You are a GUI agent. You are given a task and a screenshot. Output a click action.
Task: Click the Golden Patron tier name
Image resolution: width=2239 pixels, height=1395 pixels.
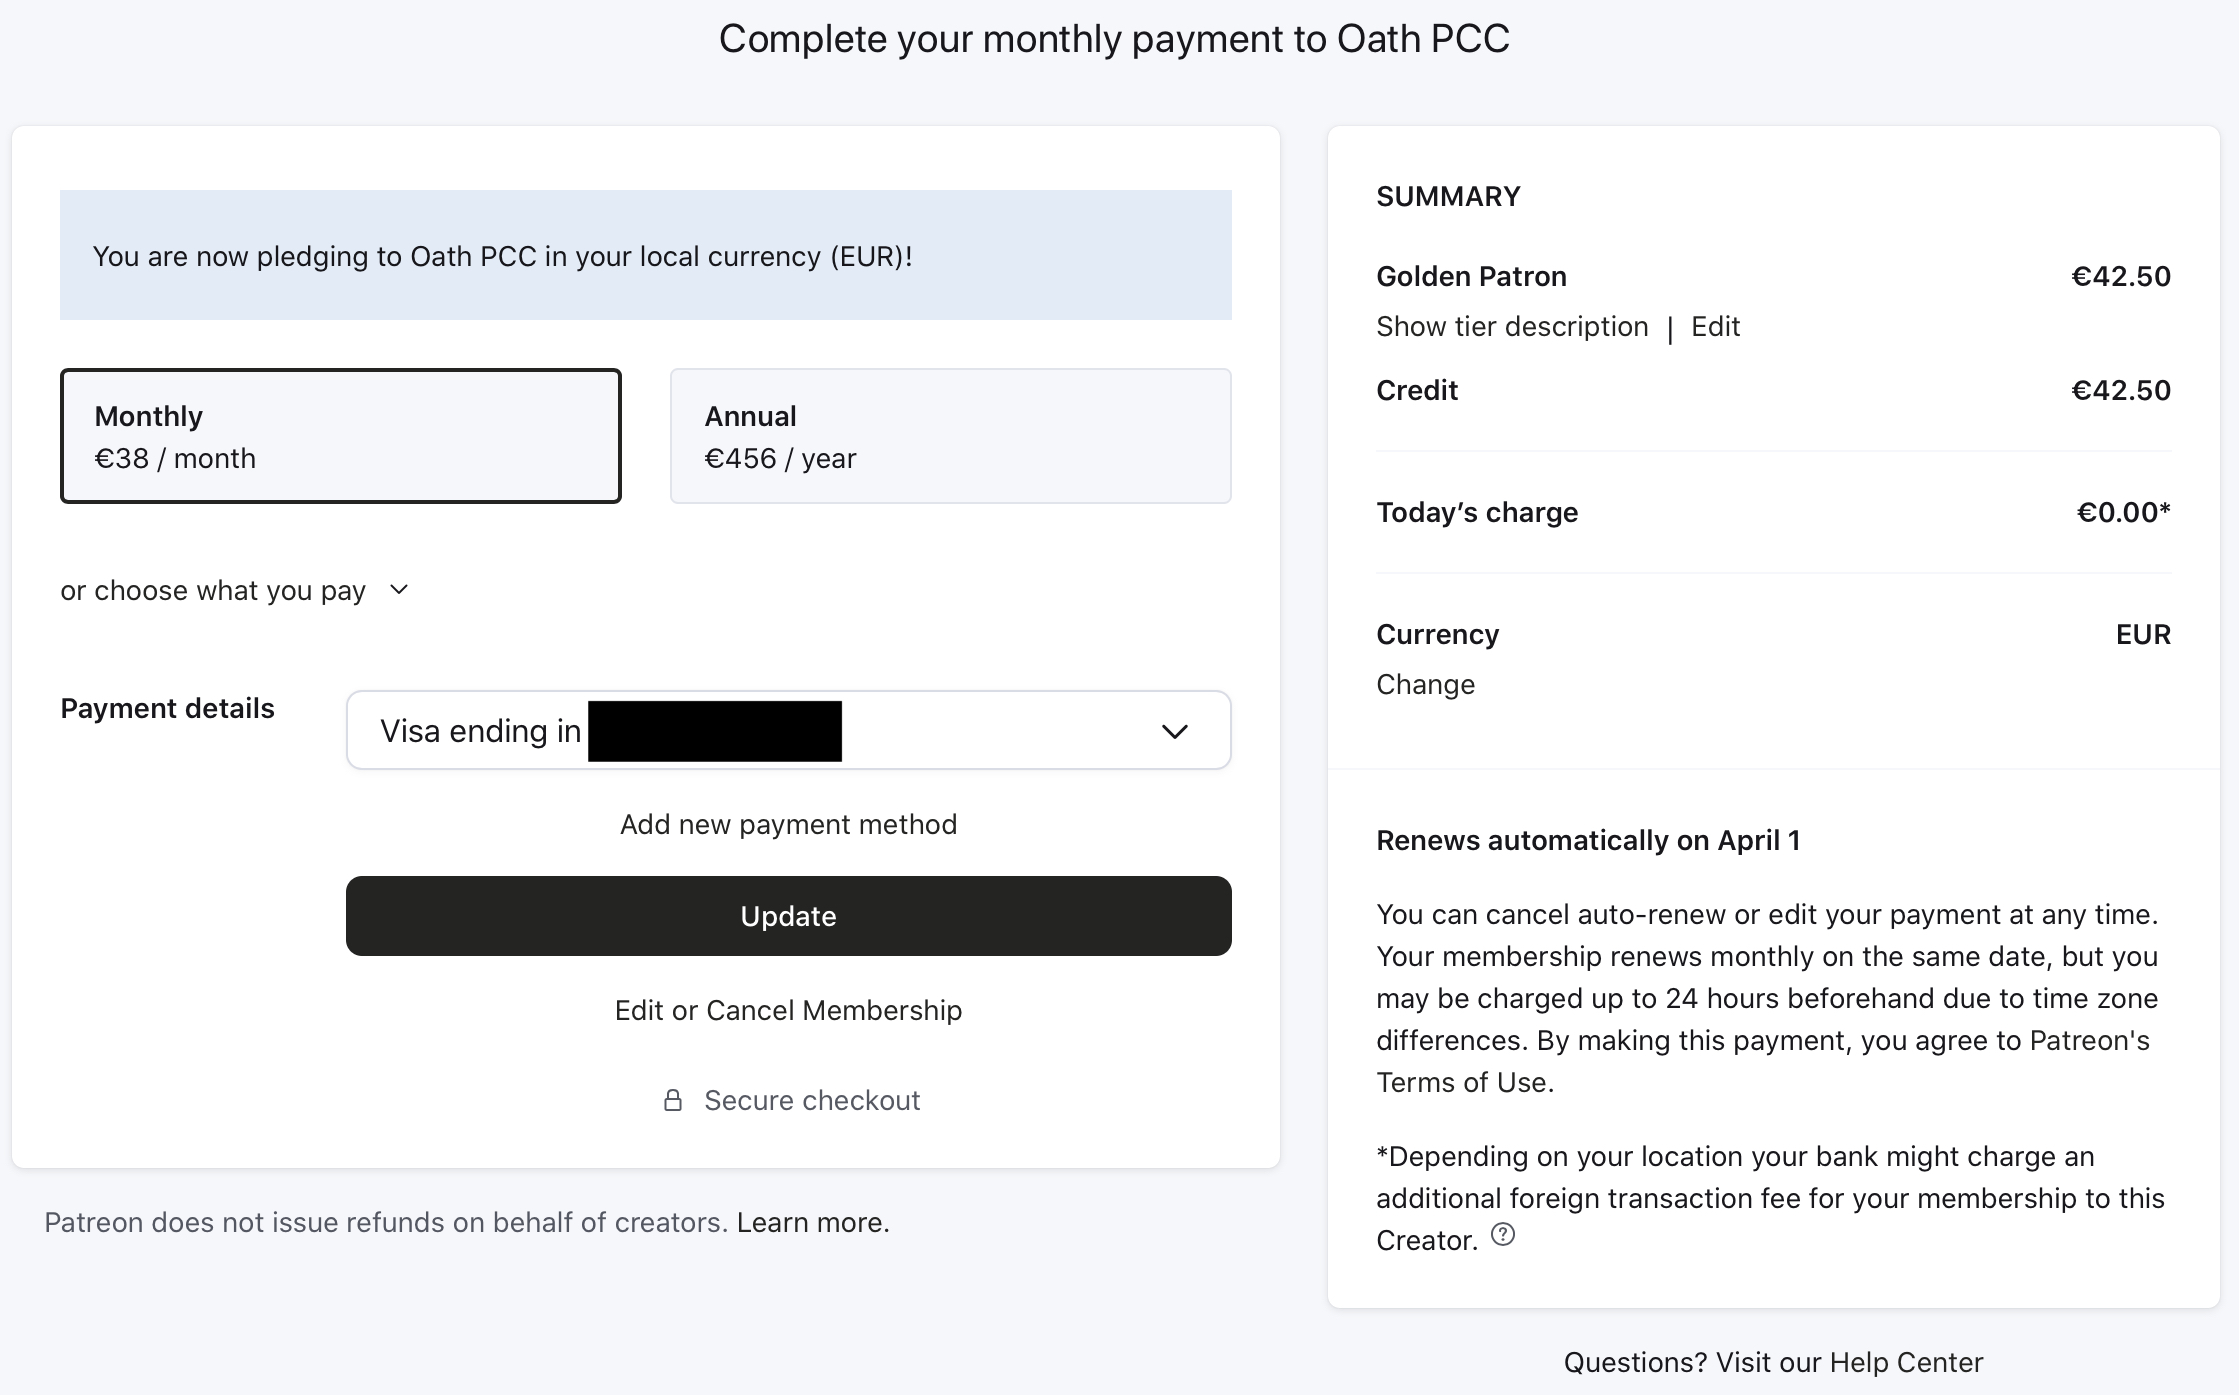click(x=1471, y=276)
